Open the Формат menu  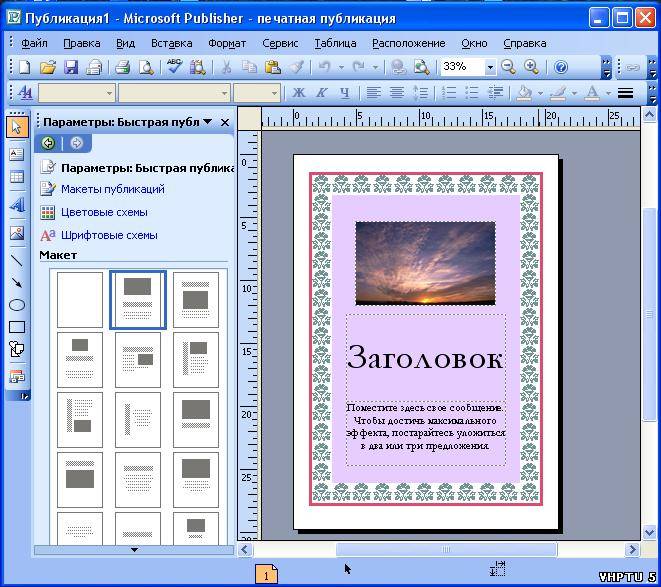coord(227,43)
